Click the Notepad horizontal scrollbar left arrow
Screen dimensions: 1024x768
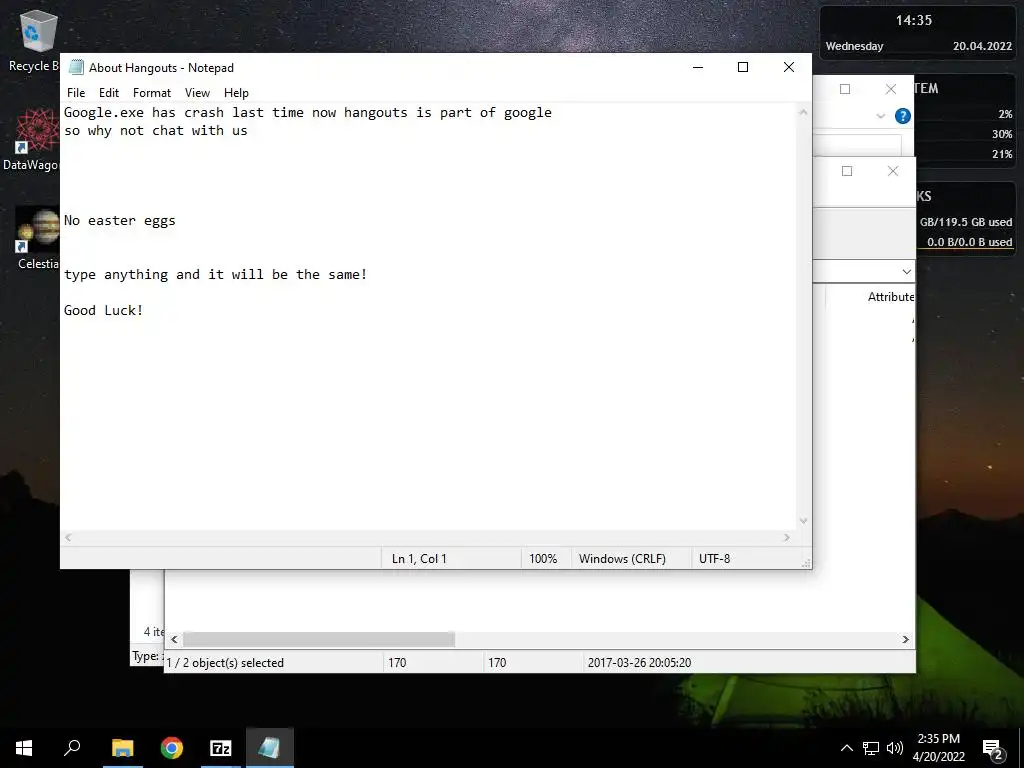(69, 537)
